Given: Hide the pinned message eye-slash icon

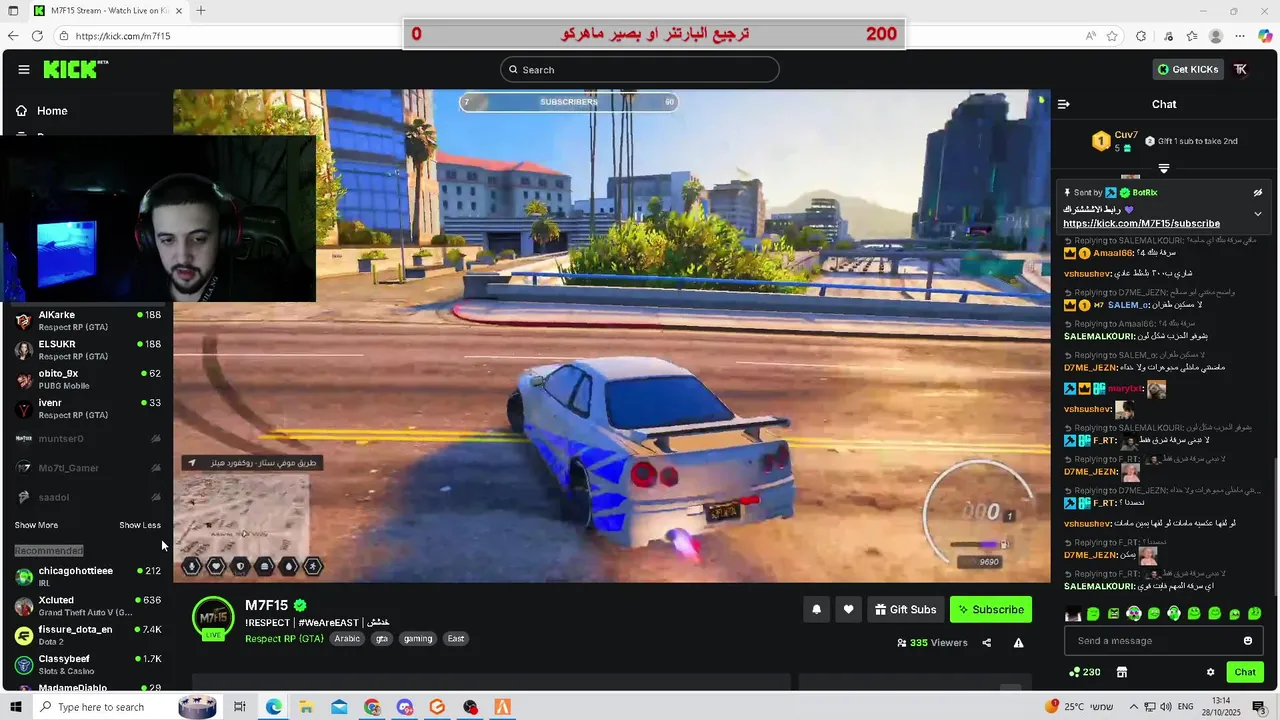Looking at the screenshot, I should point(1258,192).
